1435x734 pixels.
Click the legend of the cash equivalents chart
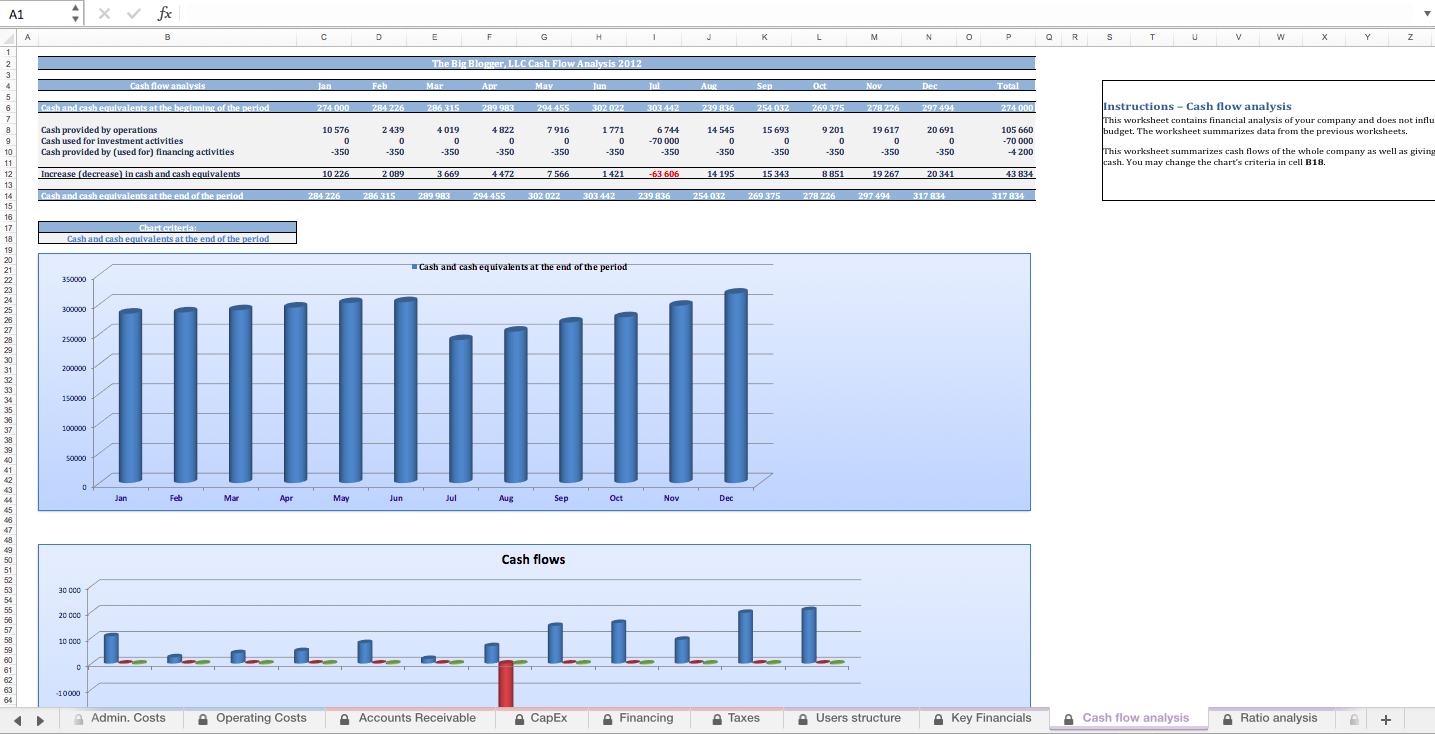point(519,267)
